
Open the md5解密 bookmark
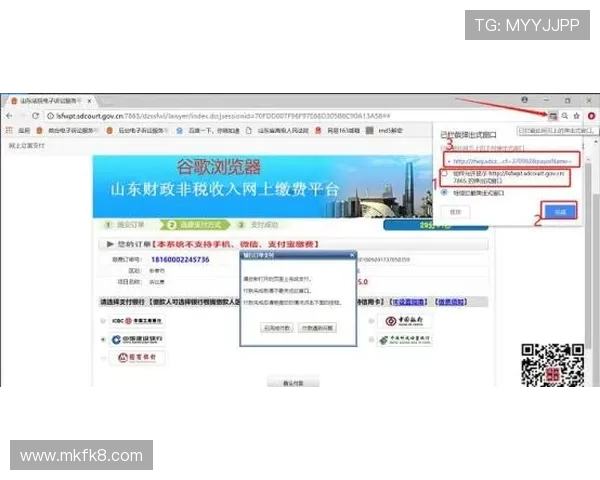pyautogui.click(x=384, y=131)
